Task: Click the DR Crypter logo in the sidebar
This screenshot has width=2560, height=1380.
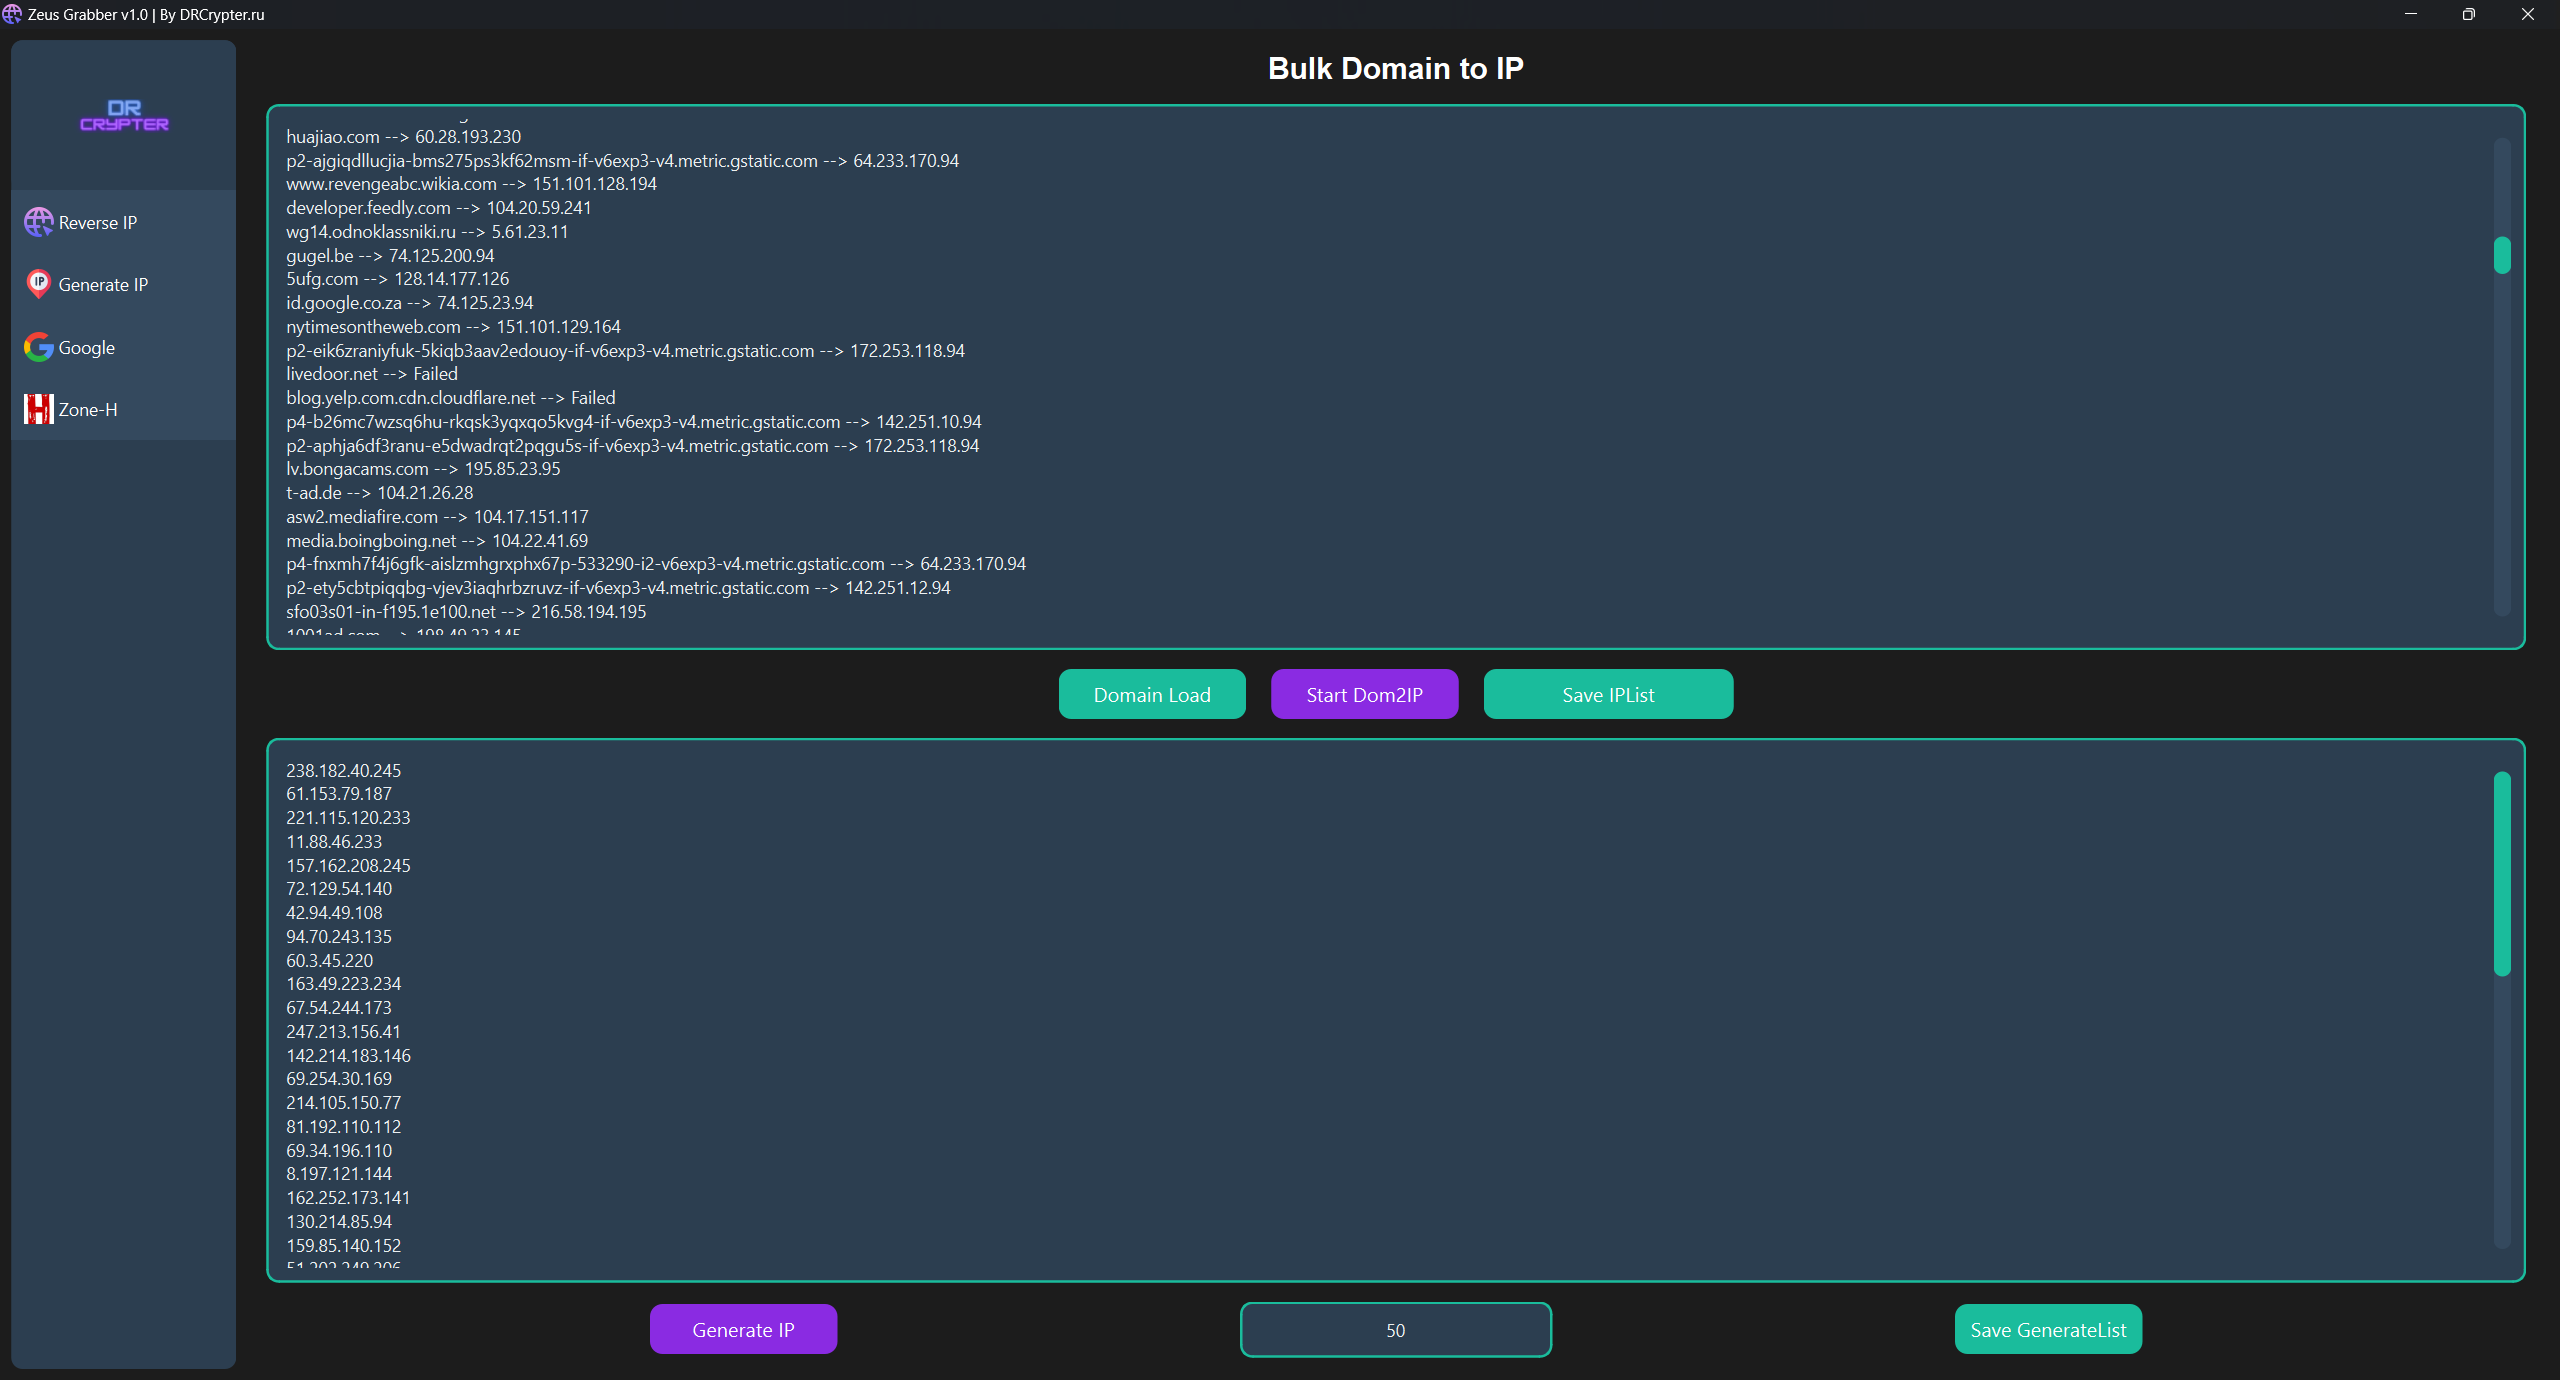Action: coord(123,116)
